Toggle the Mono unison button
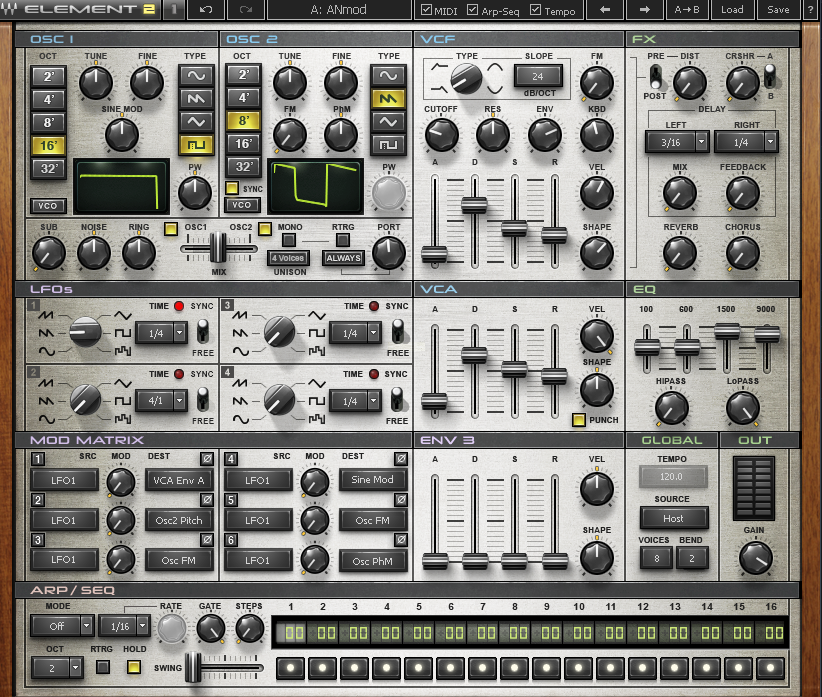 tap(288, 240)
